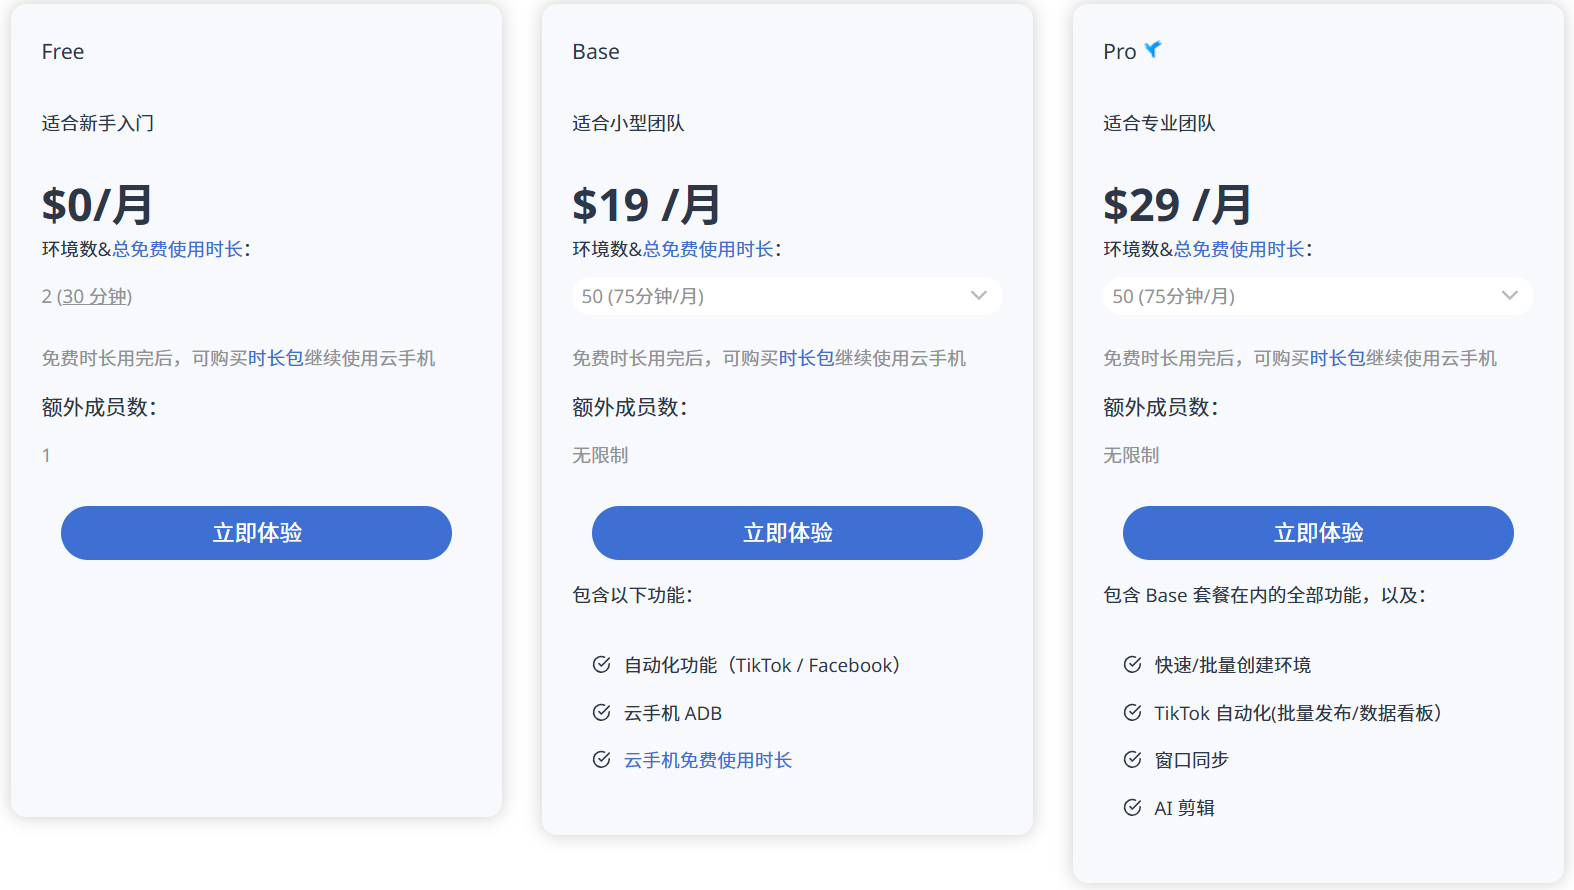1574x890 pixels.
Task: Open the 云手机免费使用时长 link
Action: click(707, 759)
